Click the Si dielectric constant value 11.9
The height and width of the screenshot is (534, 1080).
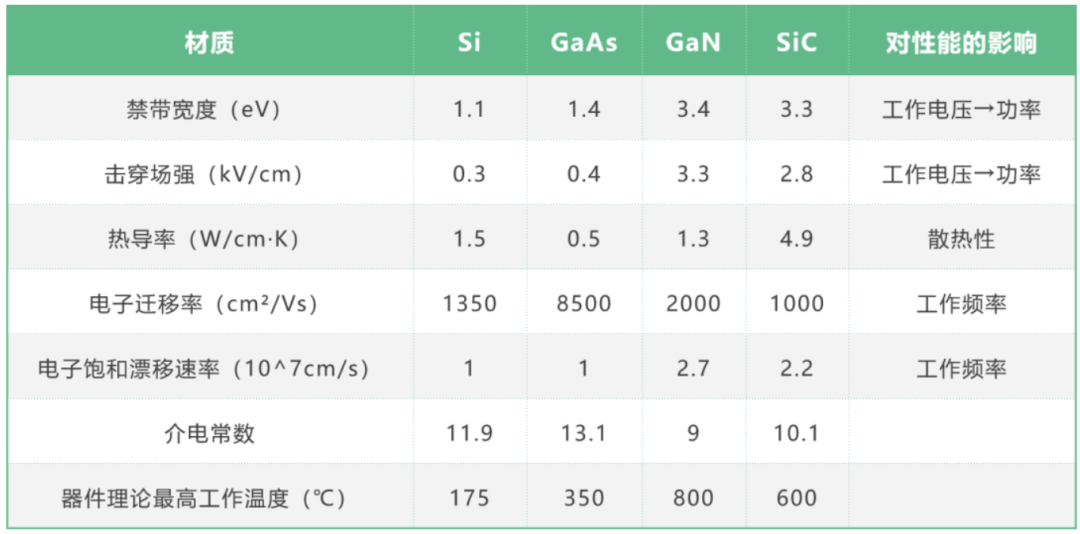coord(469,433)
